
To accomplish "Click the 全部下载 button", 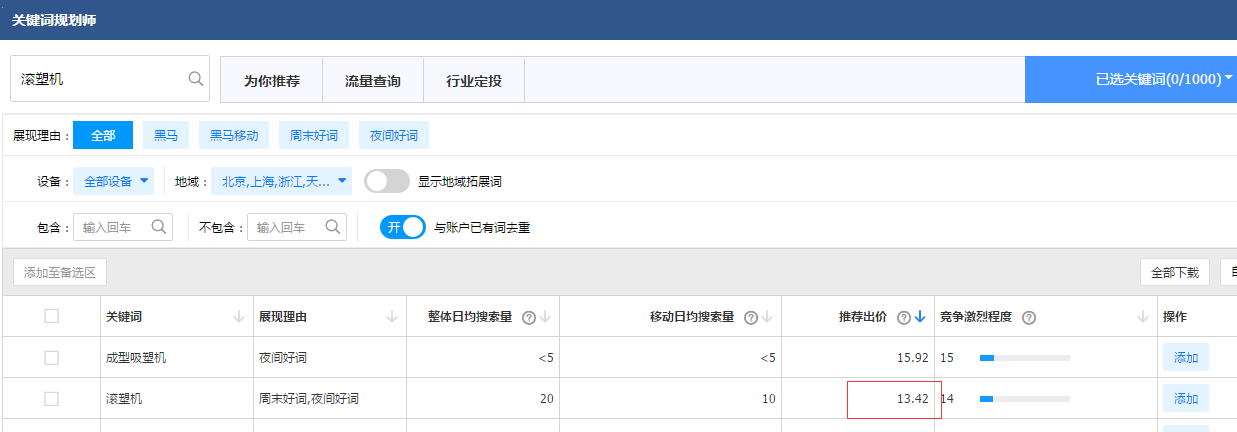I will point(1175,272).
